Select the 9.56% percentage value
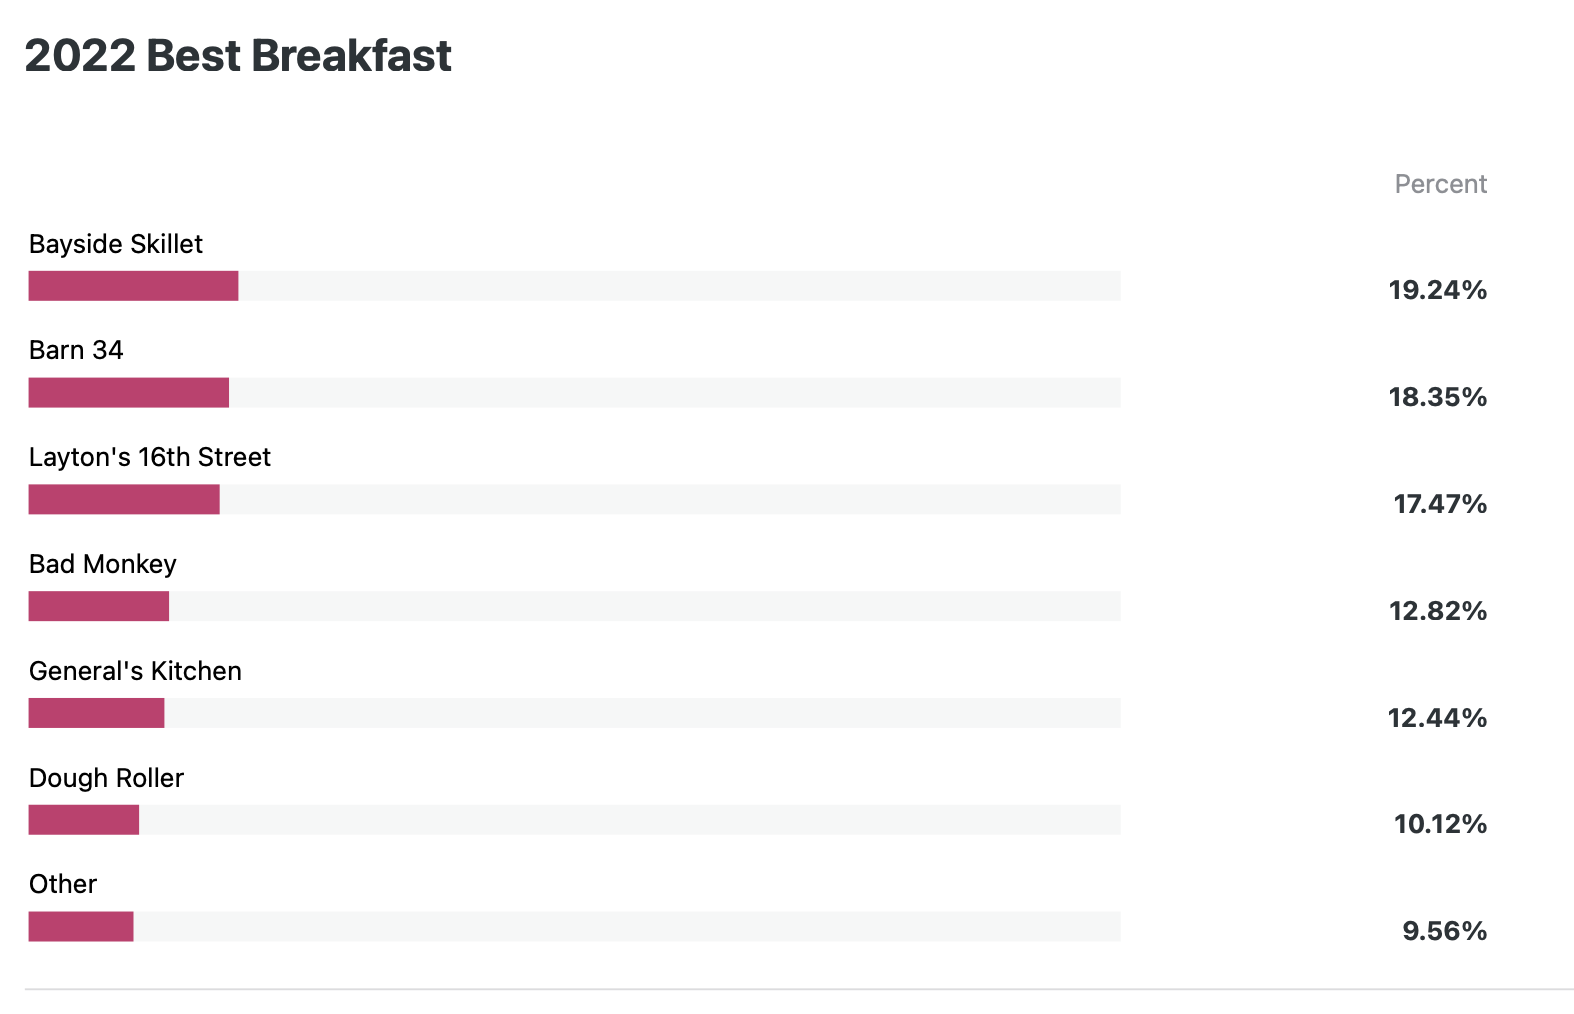This screenshot has height=1014, width=1574. tap(1445, 931)
